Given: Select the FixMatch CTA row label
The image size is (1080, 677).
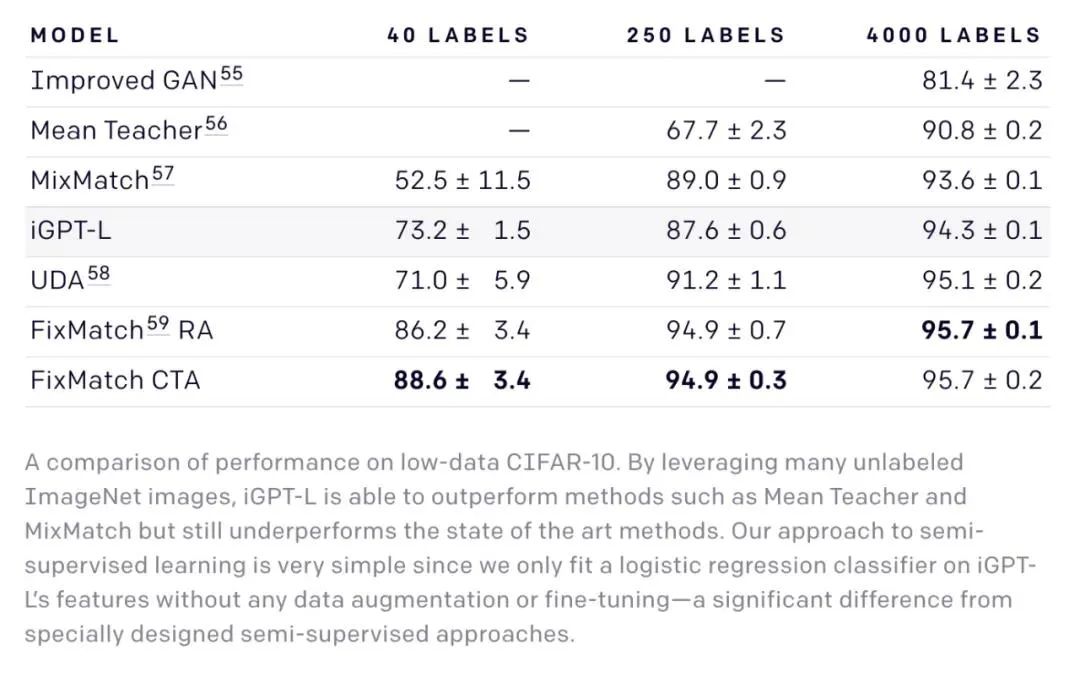Looking at the screenshot, I should tap(115, 381).
